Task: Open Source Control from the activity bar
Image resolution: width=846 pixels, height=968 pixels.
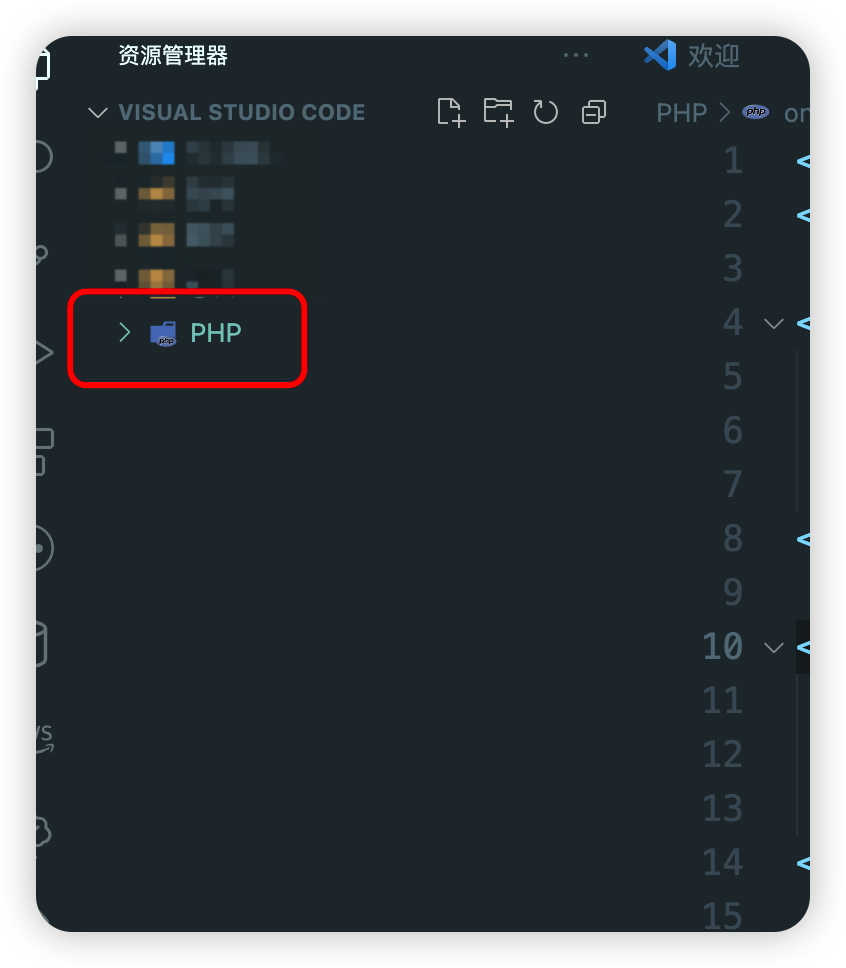Action: click(x=42, y=254)
